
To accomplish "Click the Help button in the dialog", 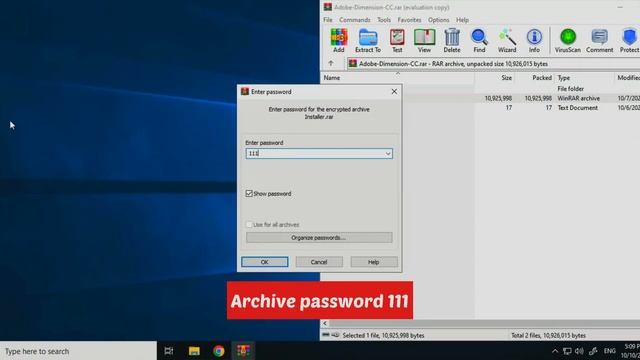I will tap(373, 262).
